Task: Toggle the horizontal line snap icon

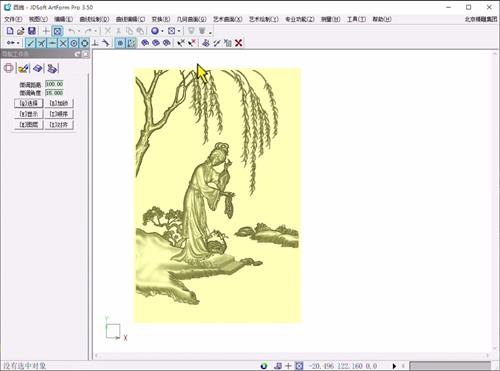Action: tap(52, 43)
